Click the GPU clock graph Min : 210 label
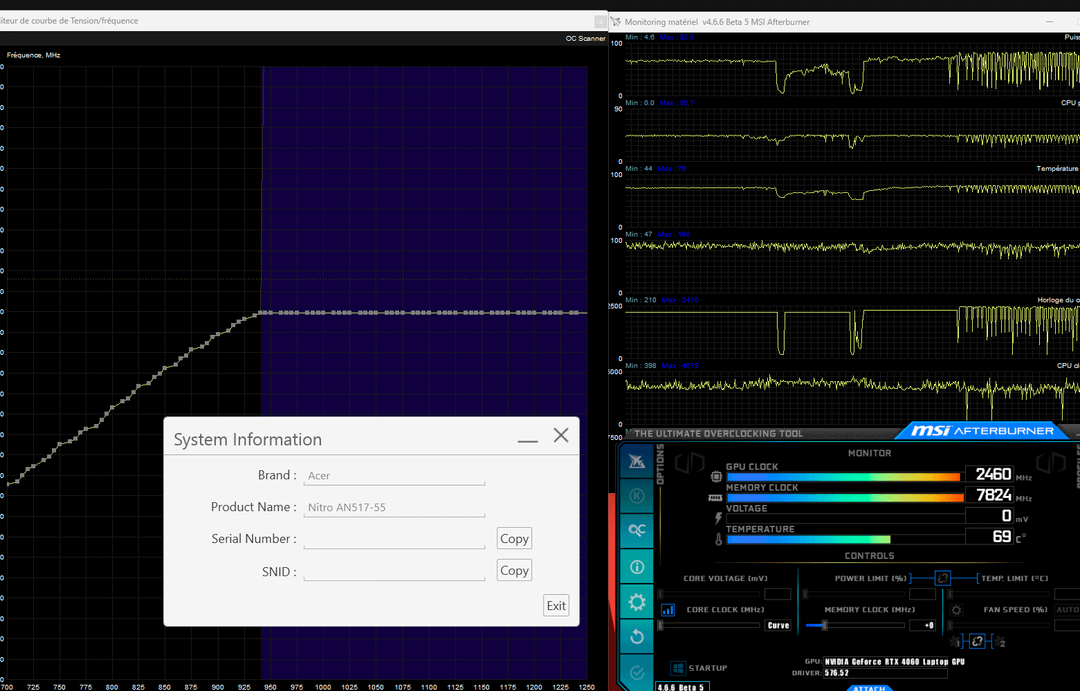 coord(641,300)
